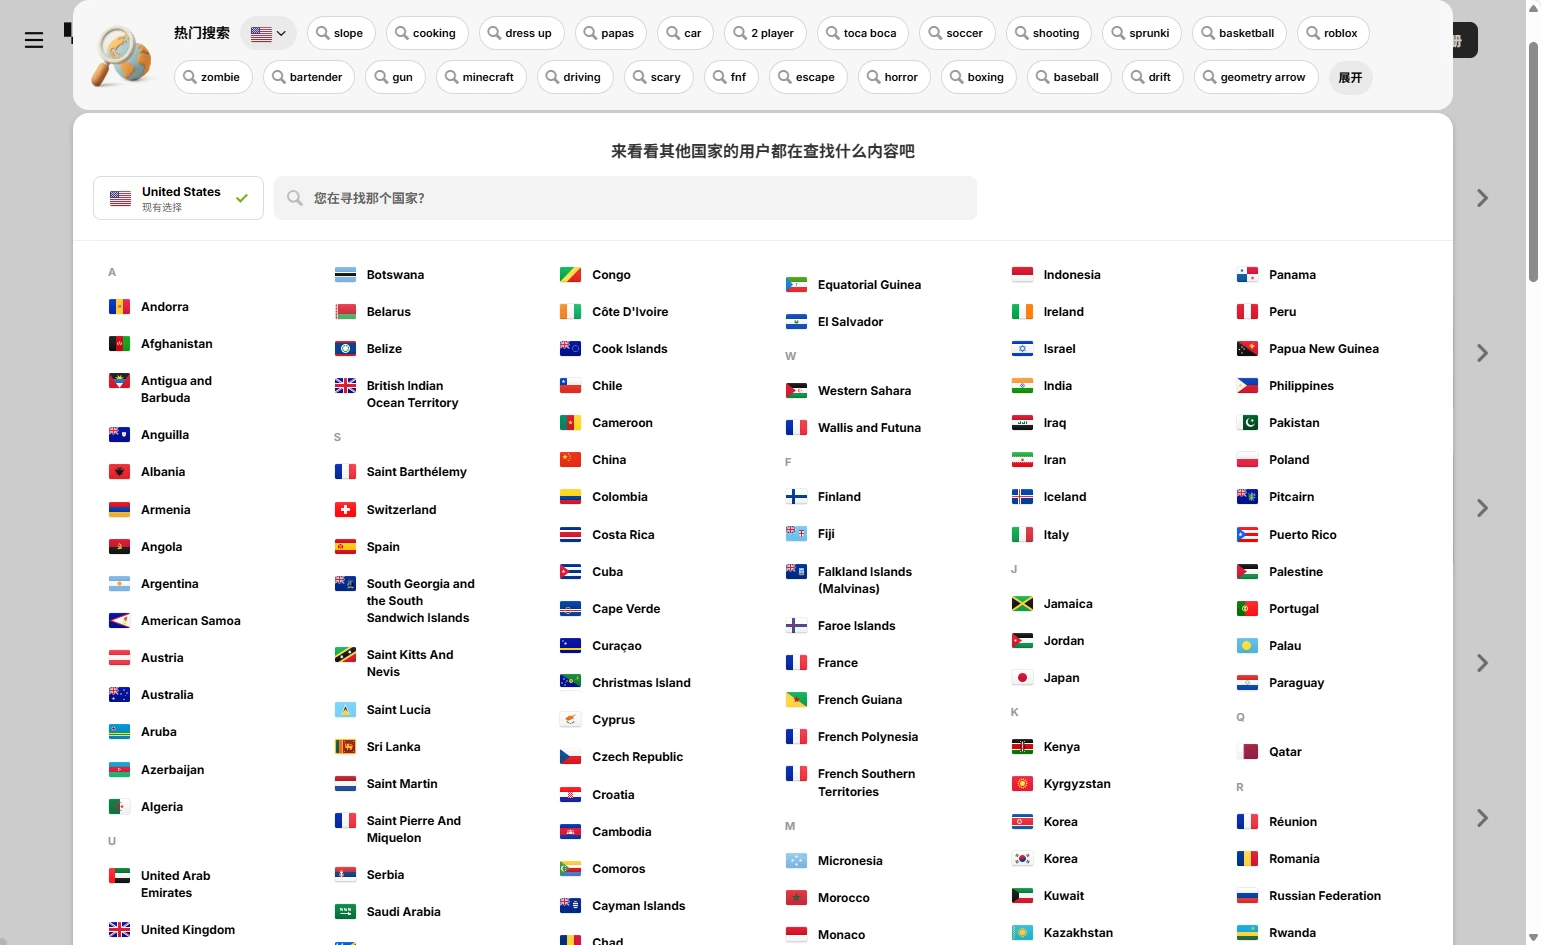This screenshot has height=945, width=1541.
Task: Click the country search input field
Action: 625,198
